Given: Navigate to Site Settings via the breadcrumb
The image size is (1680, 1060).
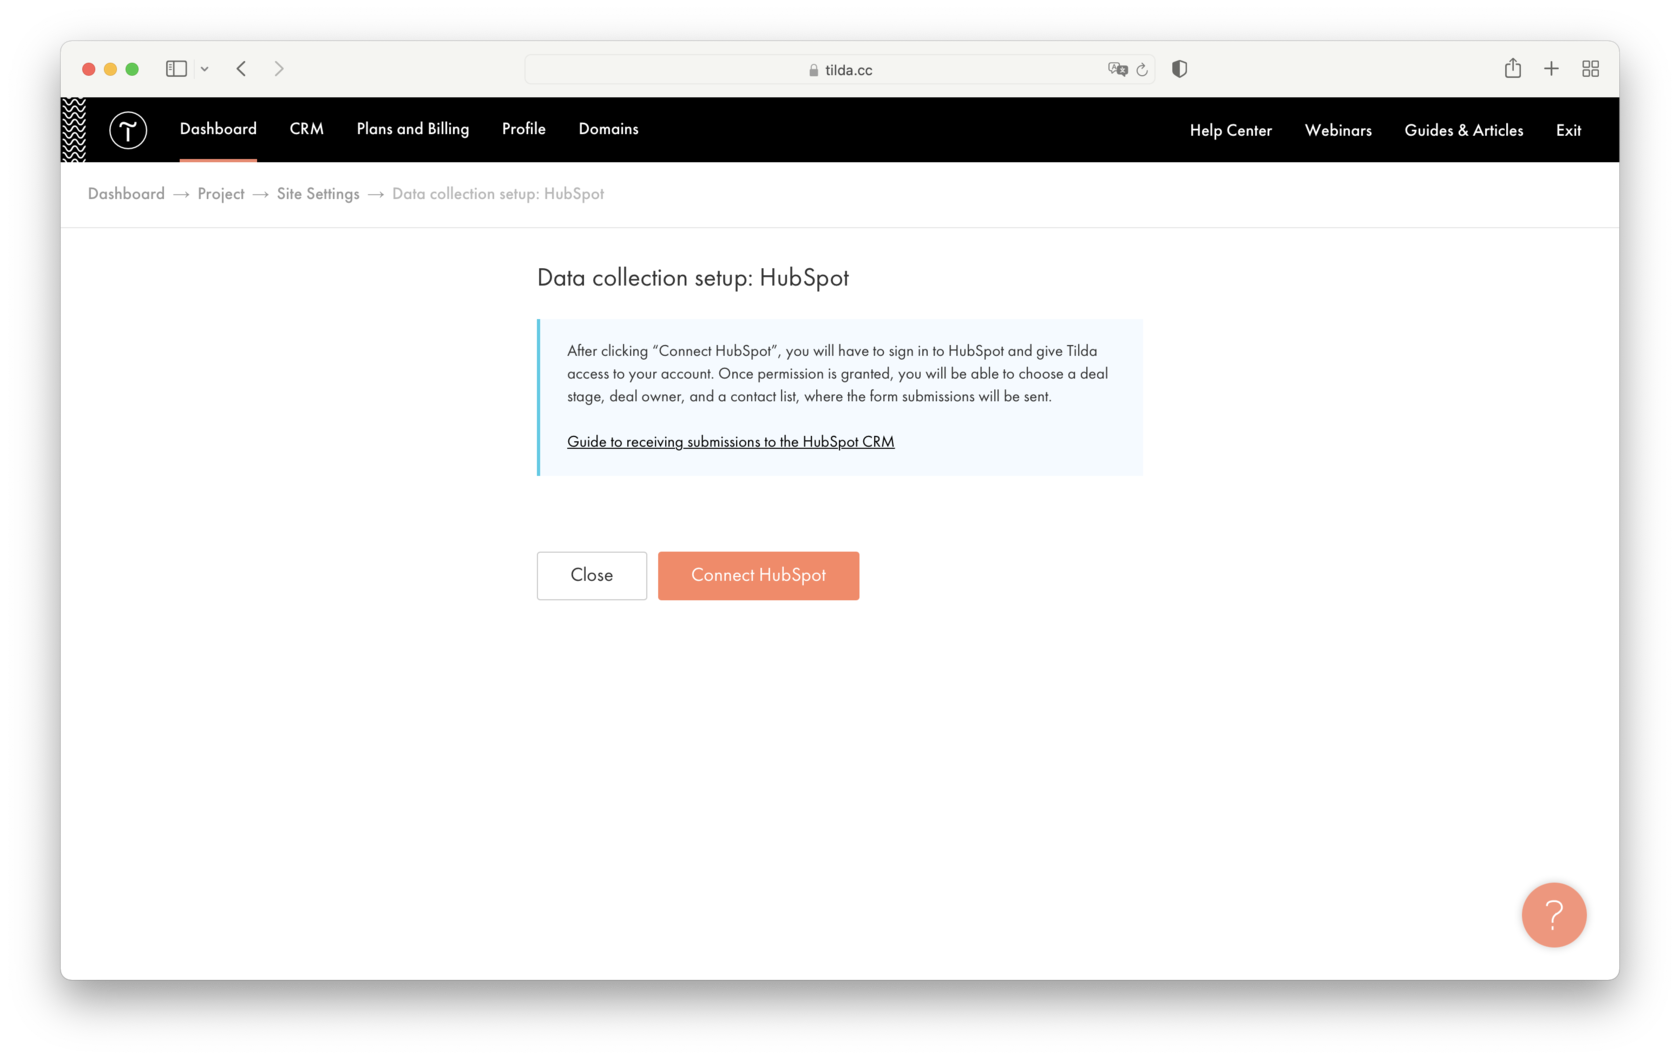Looking at the screenshot, I should (x=318, y=193).
